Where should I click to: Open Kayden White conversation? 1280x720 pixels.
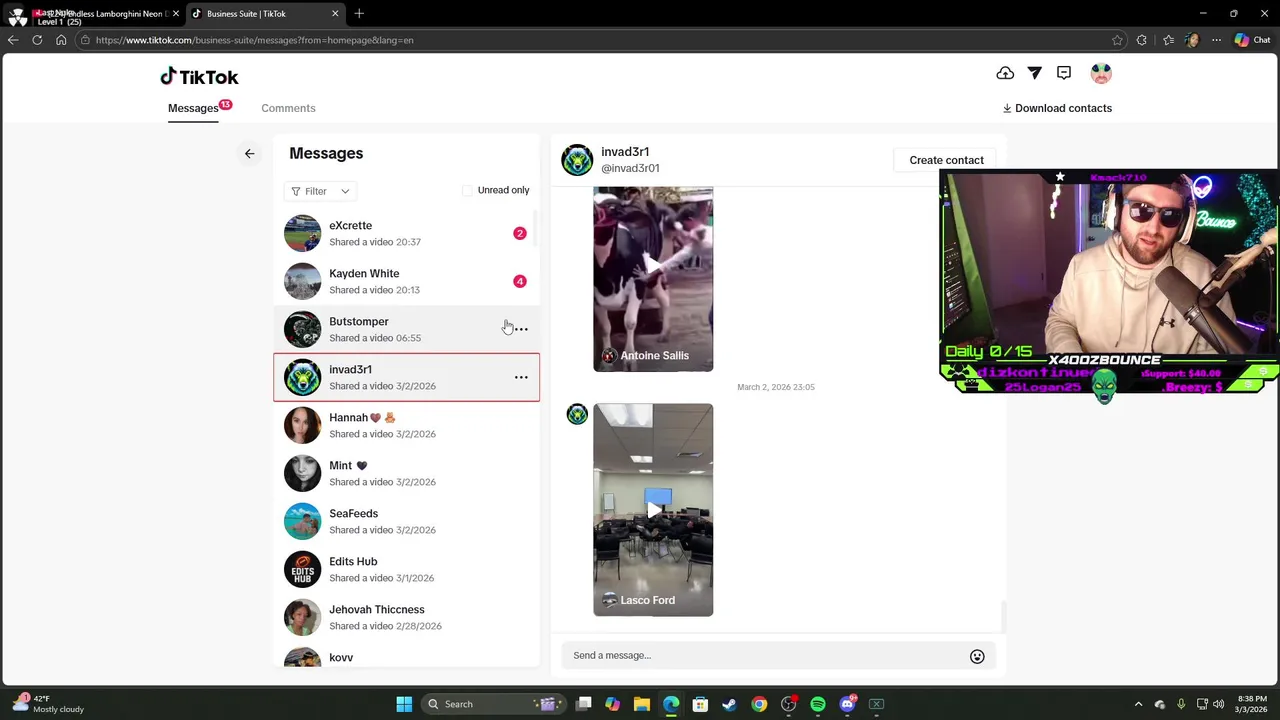406,281
